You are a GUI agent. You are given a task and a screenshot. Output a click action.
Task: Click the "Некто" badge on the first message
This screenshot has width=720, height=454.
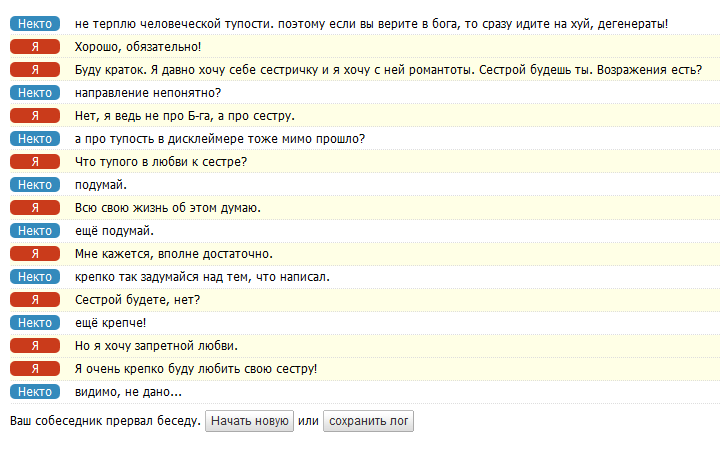pos(35,24)
